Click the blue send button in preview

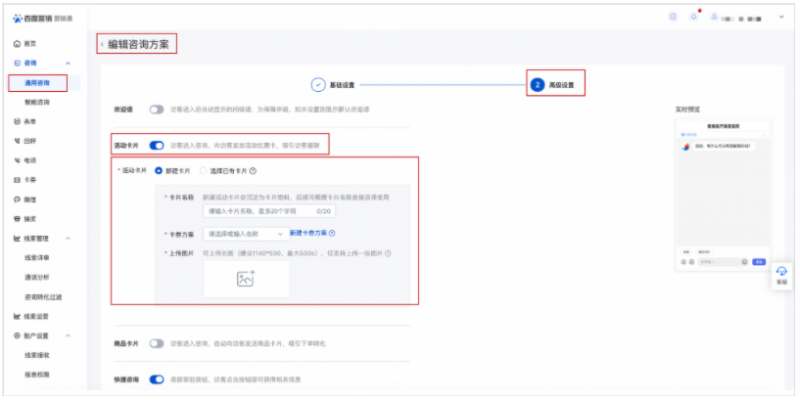[759, 262]
